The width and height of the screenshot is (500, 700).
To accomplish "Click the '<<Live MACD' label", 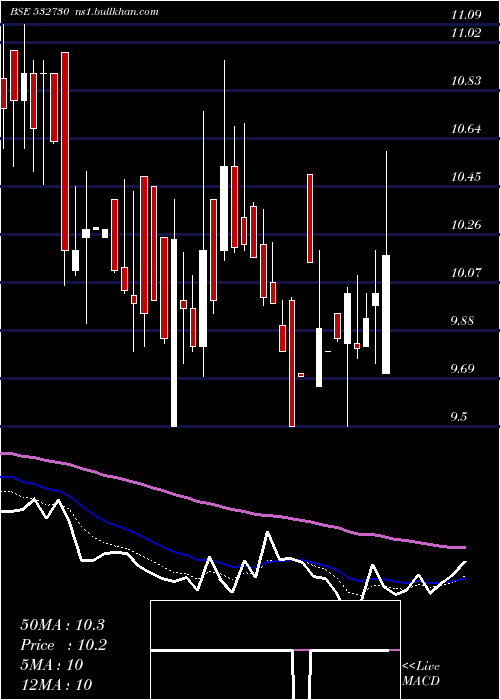I will (x=421, y=674).
